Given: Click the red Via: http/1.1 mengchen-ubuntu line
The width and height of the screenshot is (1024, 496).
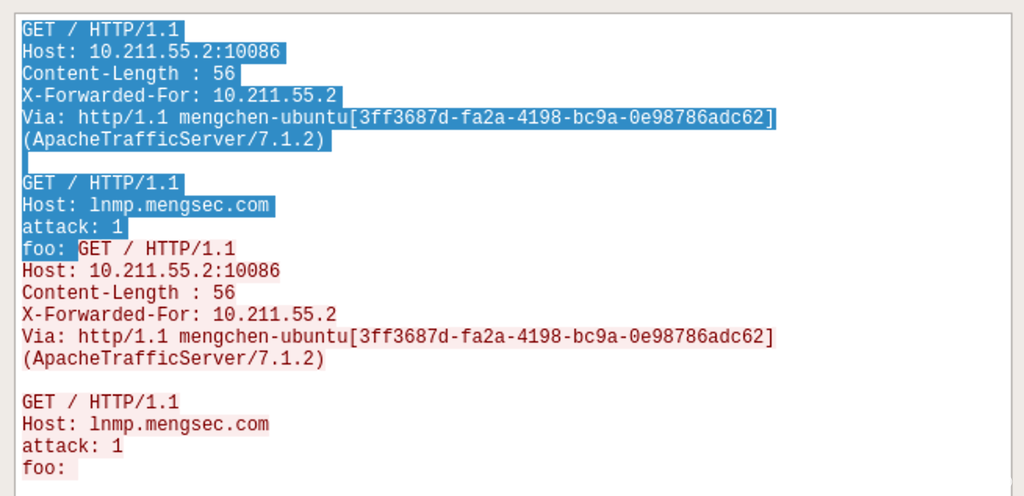Looking at the screenshot, I should [x=398, y=337].
